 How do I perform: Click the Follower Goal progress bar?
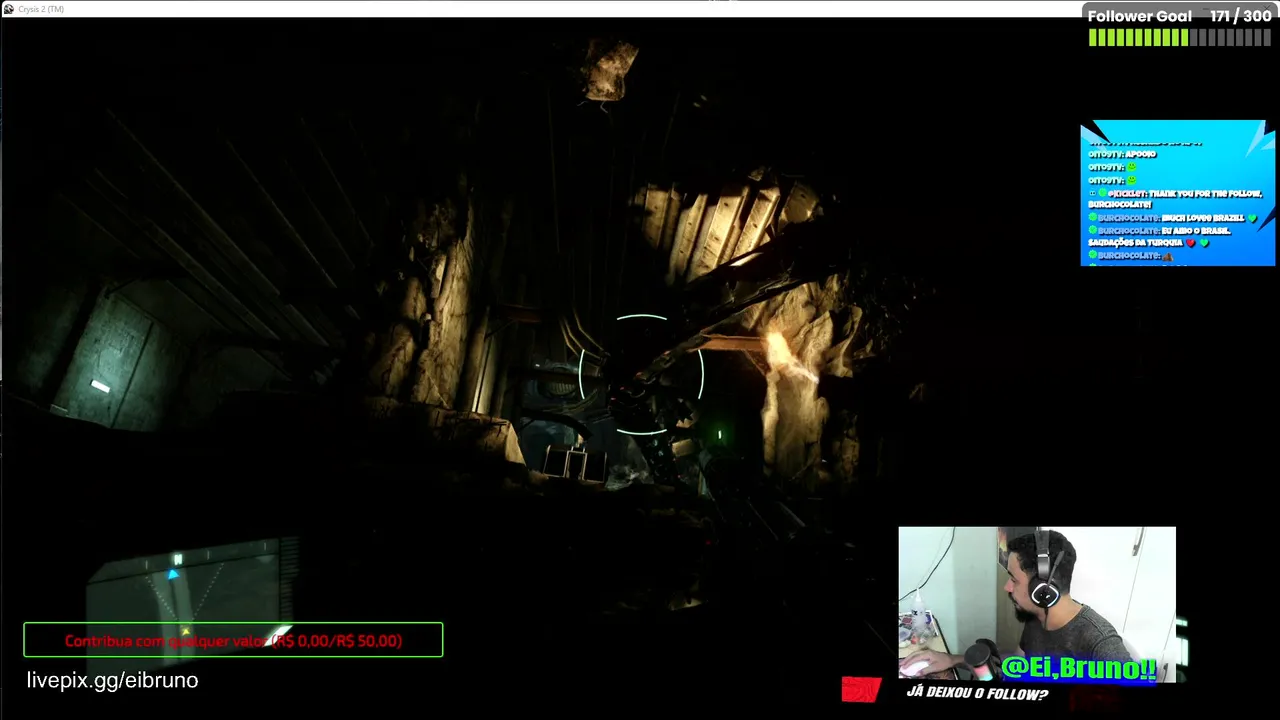(x=1179, y=38)
